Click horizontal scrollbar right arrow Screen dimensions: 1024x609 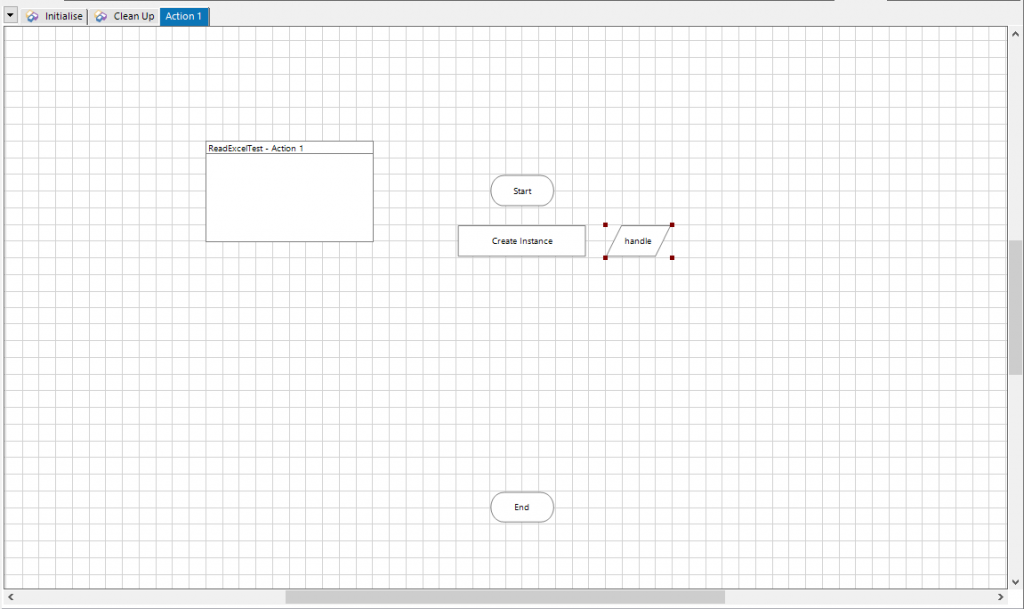(1000, 597)
